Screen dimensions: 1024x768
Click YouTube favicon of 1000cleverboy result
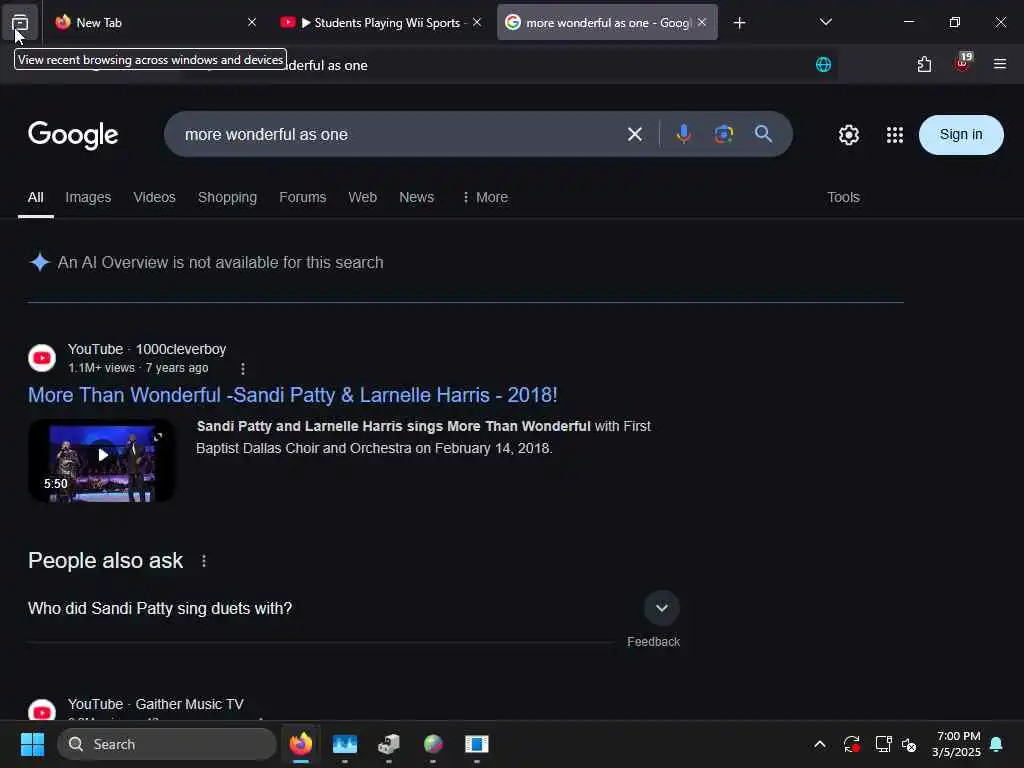(x=42, y=358)
